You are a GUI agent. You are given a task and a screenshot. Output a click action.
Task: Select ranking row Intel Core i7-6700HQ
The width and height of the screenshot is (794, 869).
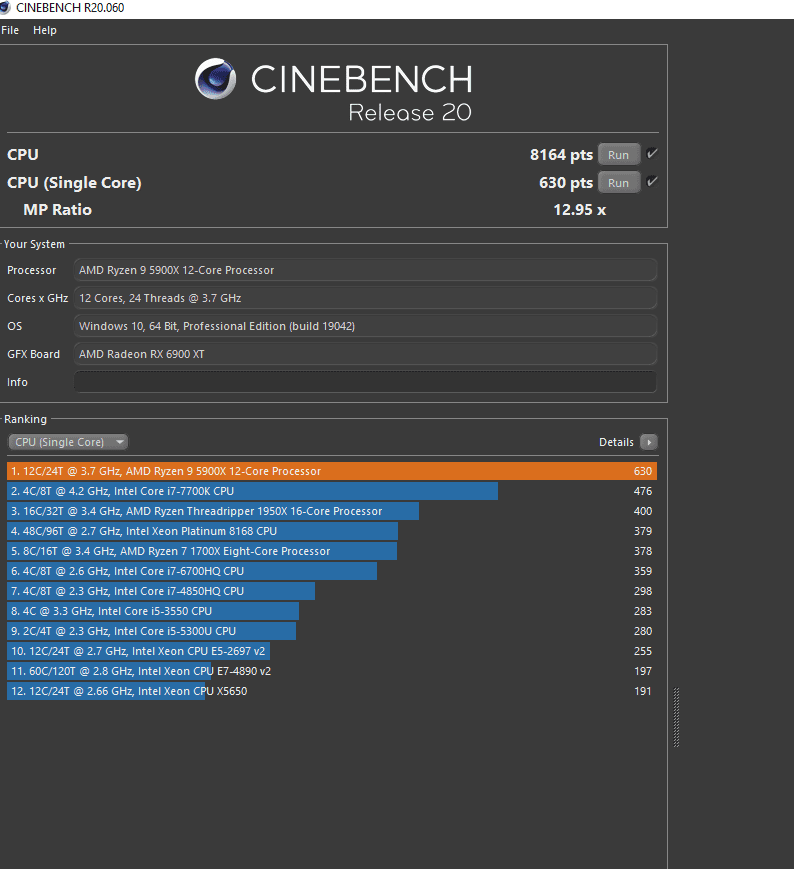click(332, 571)
